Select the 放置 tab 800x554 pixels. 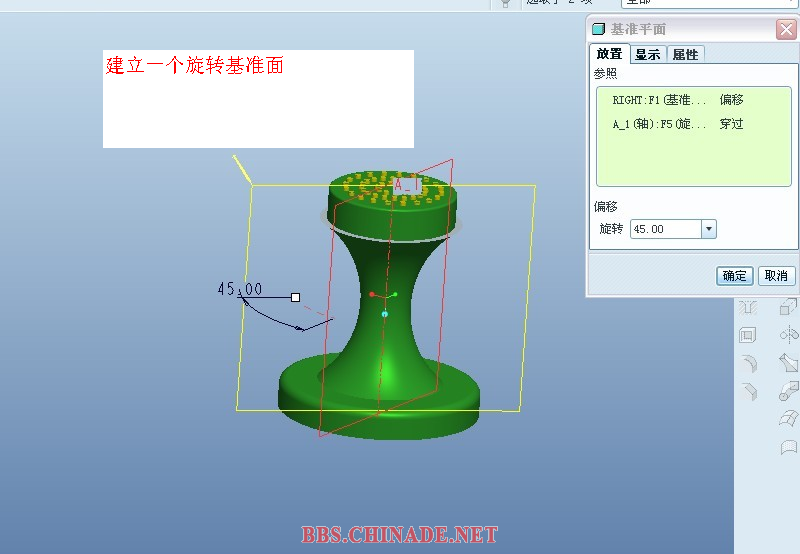point(609,54)
